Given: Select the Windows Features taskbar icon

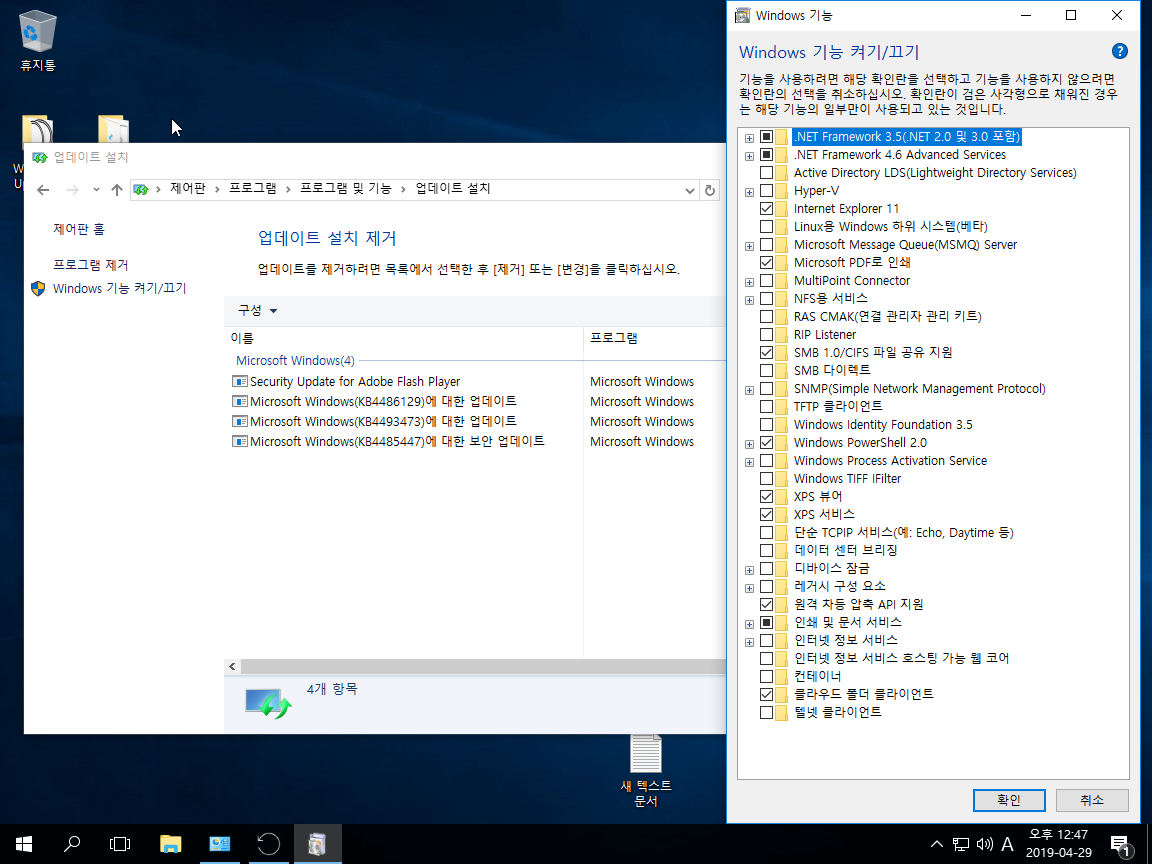Looking at the screenshot, I should [317, 843].
